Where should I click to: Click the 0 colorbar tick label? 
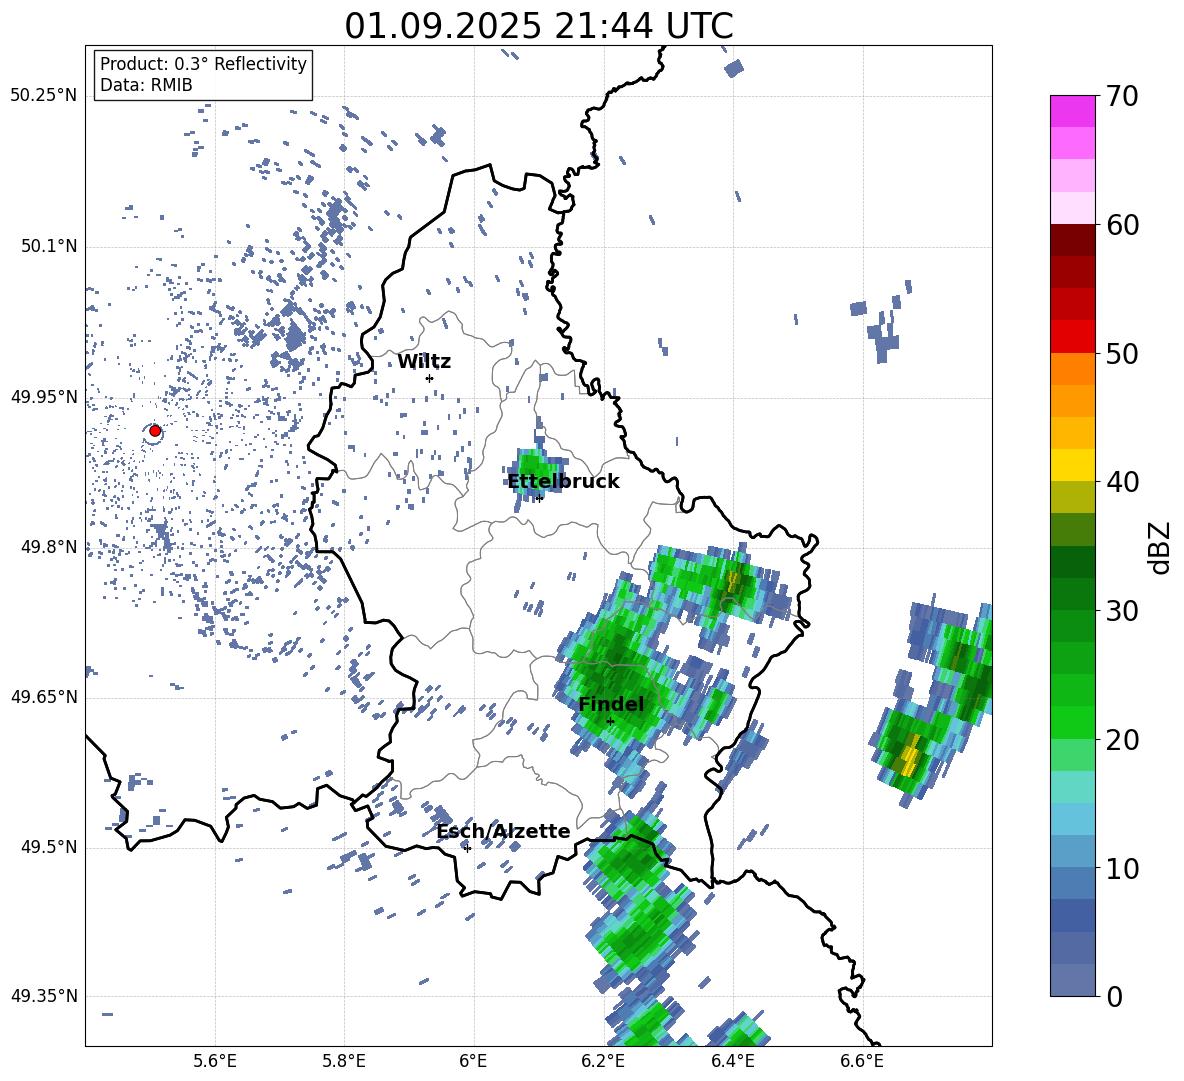pyautogui.click(x=1114, y=997)
